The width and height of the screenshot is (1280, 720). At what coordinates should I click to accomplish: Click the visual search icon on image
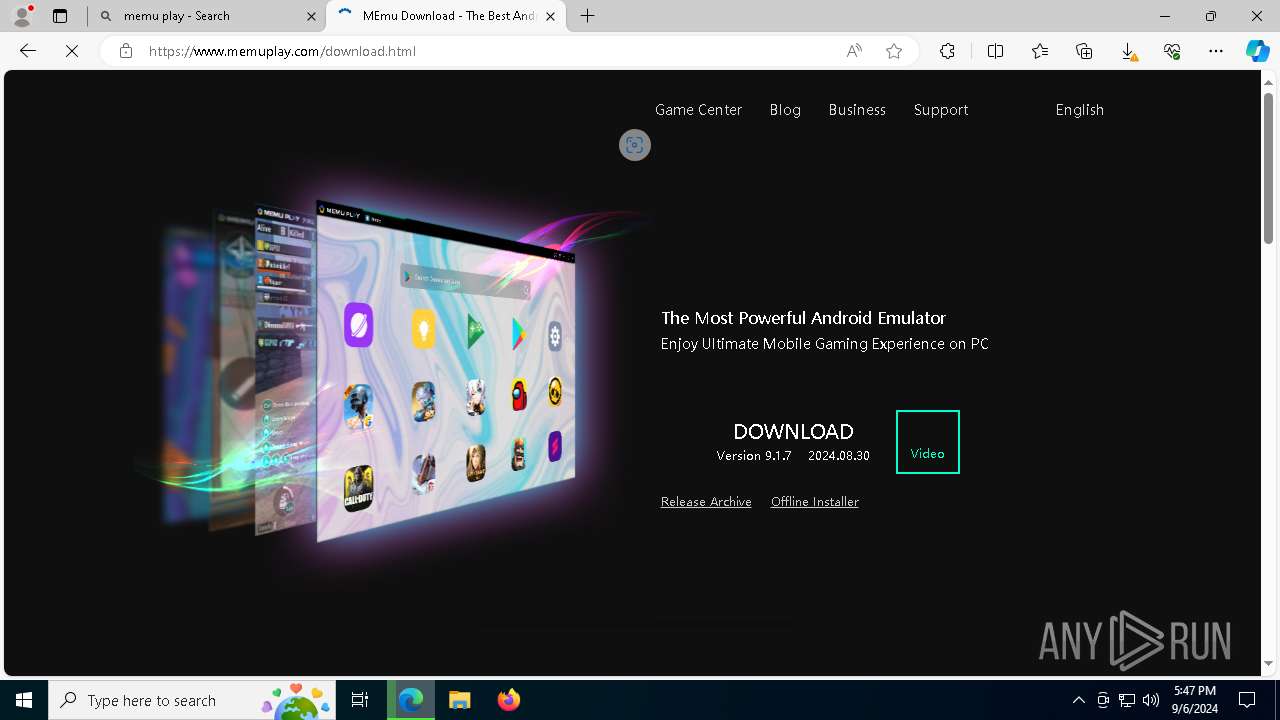[635, 145]
